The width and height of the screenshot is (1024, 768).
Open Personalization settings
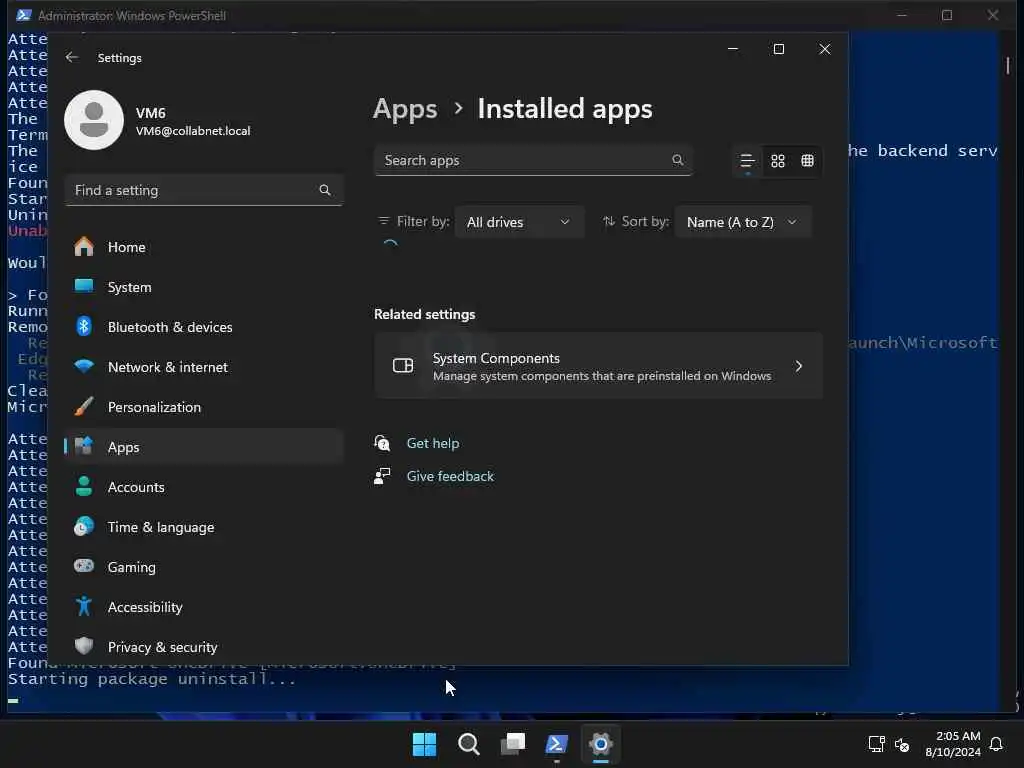click(204, 407)
